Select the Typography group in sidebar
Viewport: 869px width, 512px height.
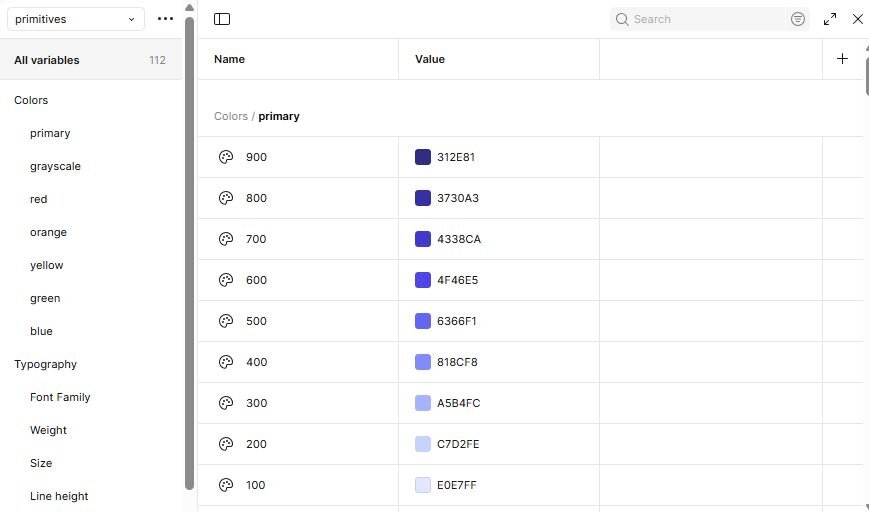pyautogui.click(x=45, y=364)
